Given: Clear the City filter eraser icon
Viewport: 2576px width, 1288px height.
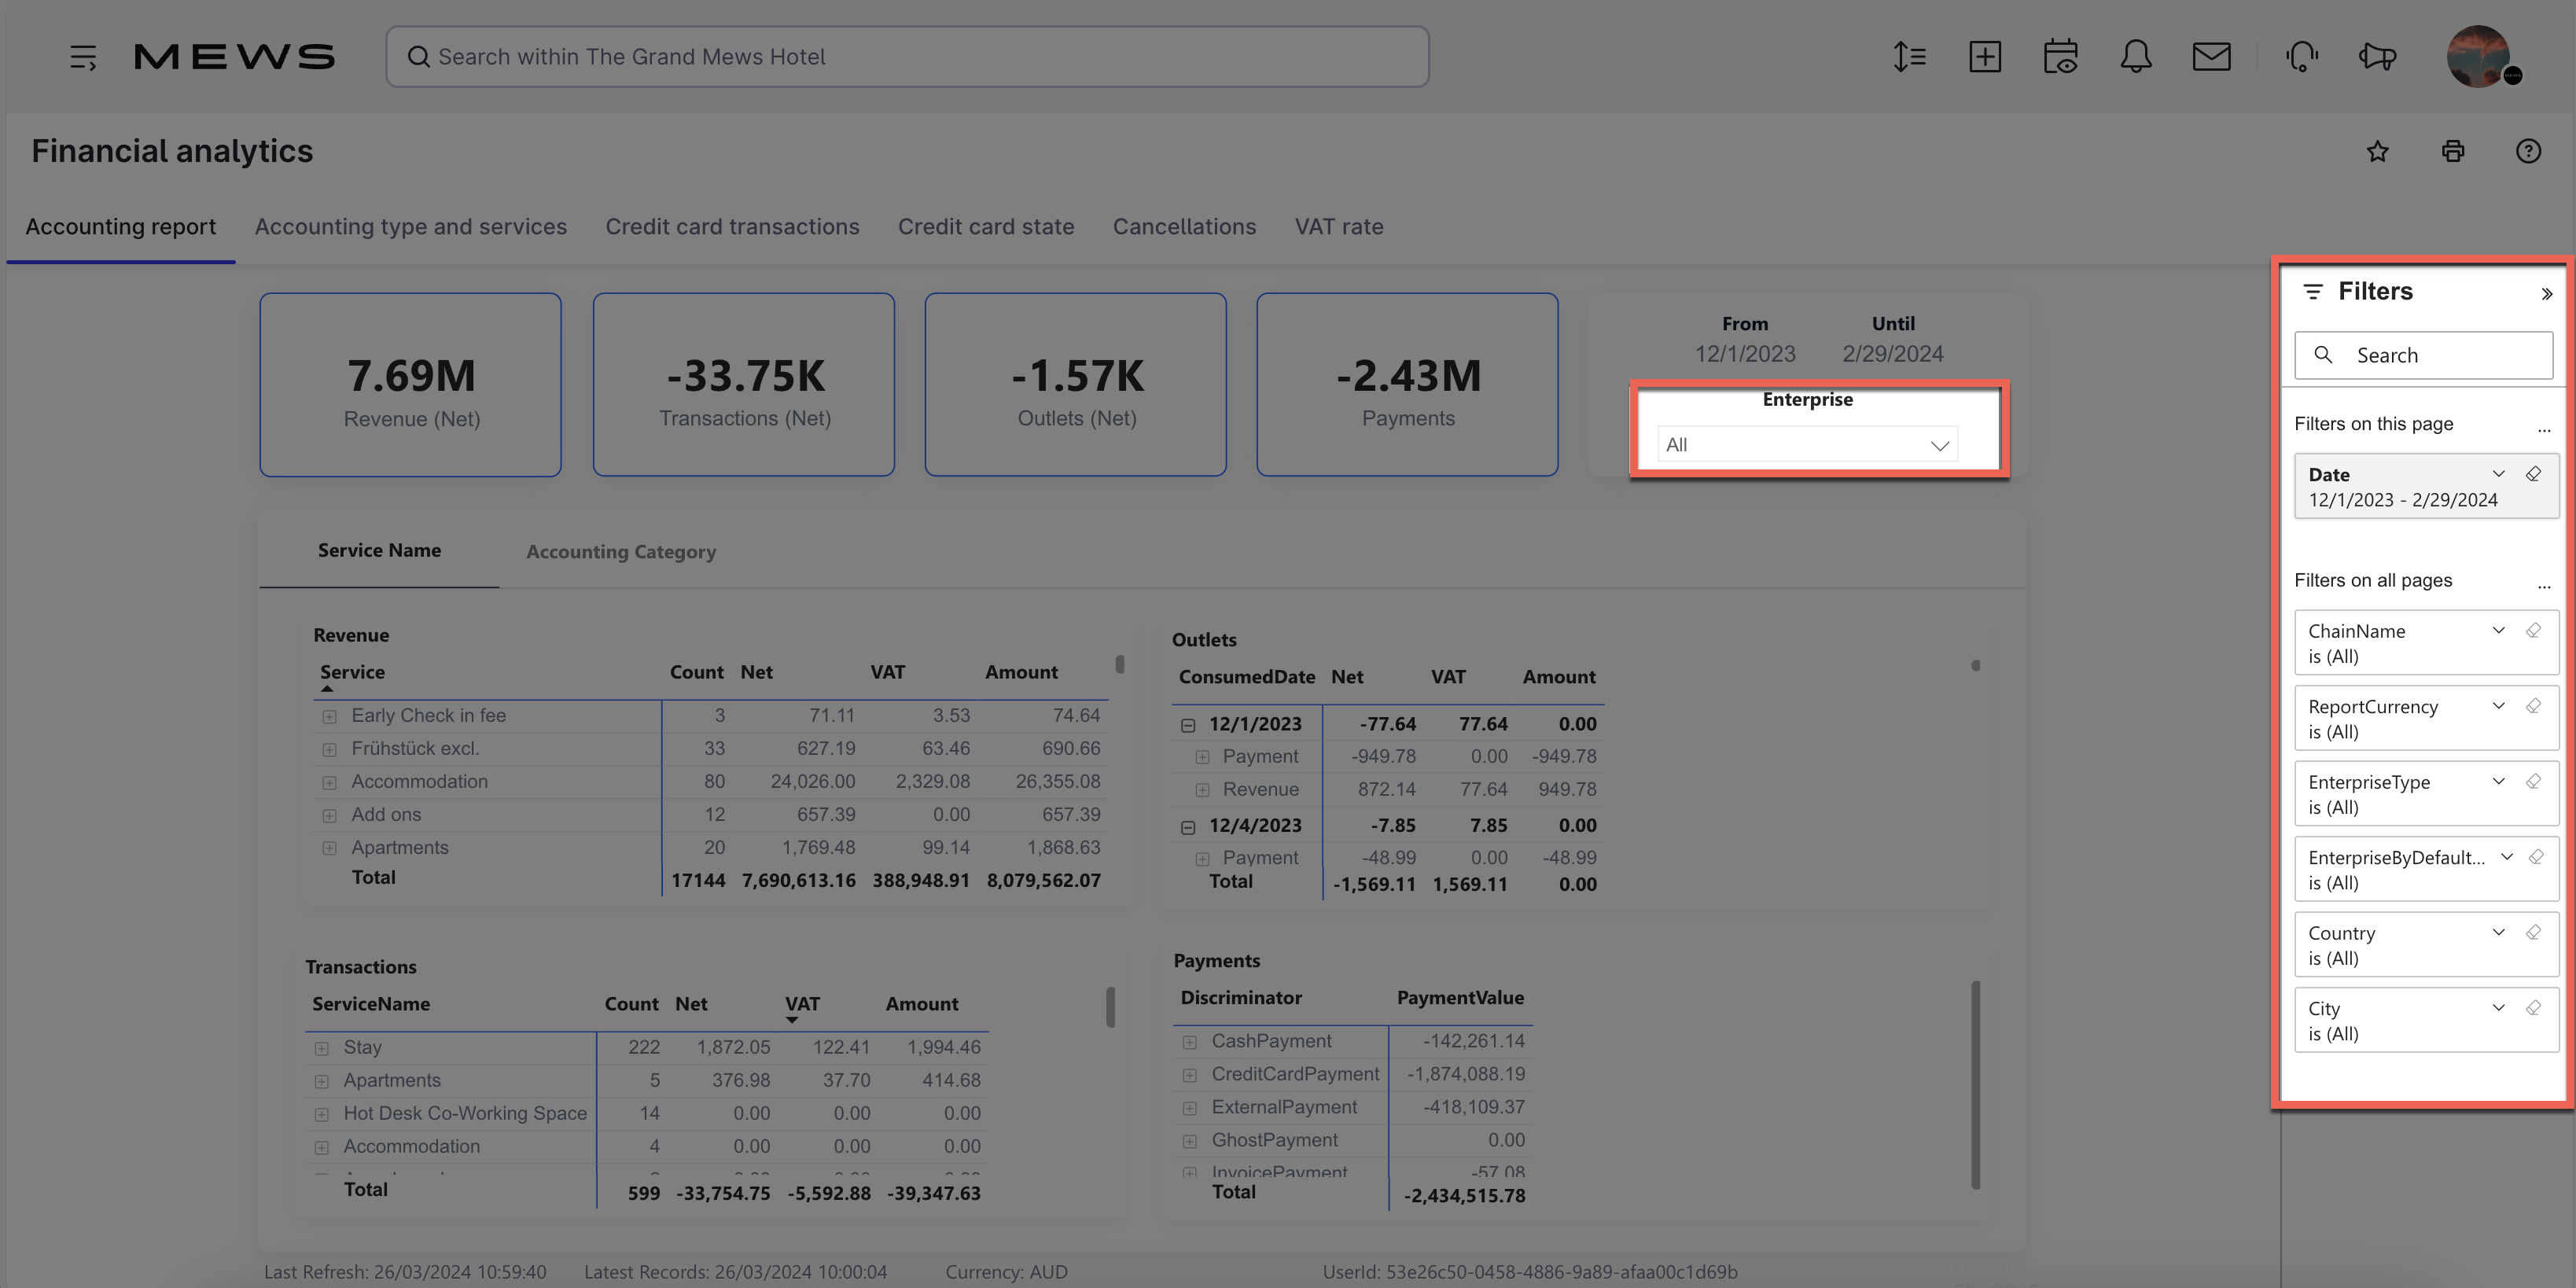Looking at the screenshot, I should point(2533,1008).
